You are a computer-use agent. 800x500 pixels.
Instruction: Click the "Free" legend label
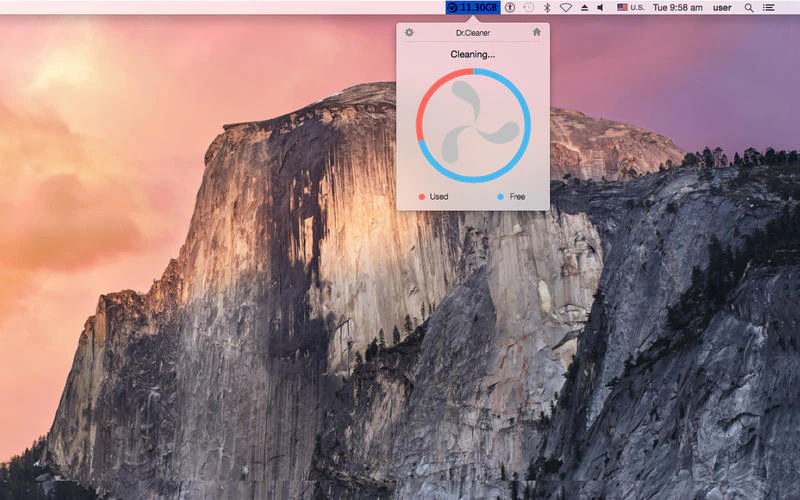tap(517, 196)
